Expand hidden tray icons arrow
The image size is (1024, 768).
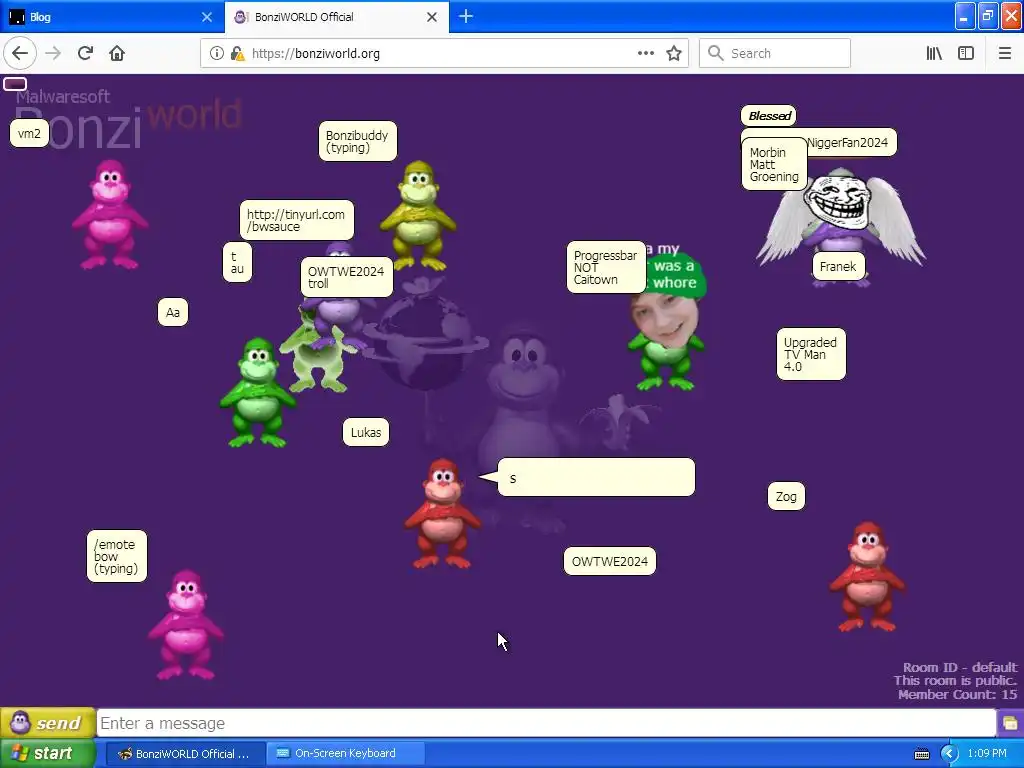[x=948, y=754]
